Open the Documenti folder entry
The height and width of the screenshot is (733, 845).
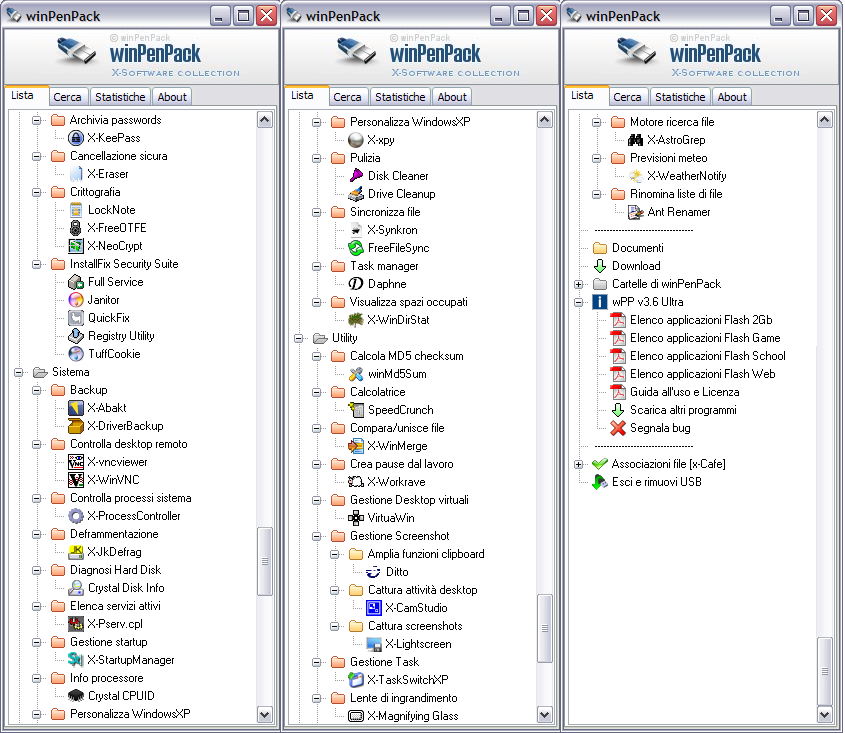(638, 248)
